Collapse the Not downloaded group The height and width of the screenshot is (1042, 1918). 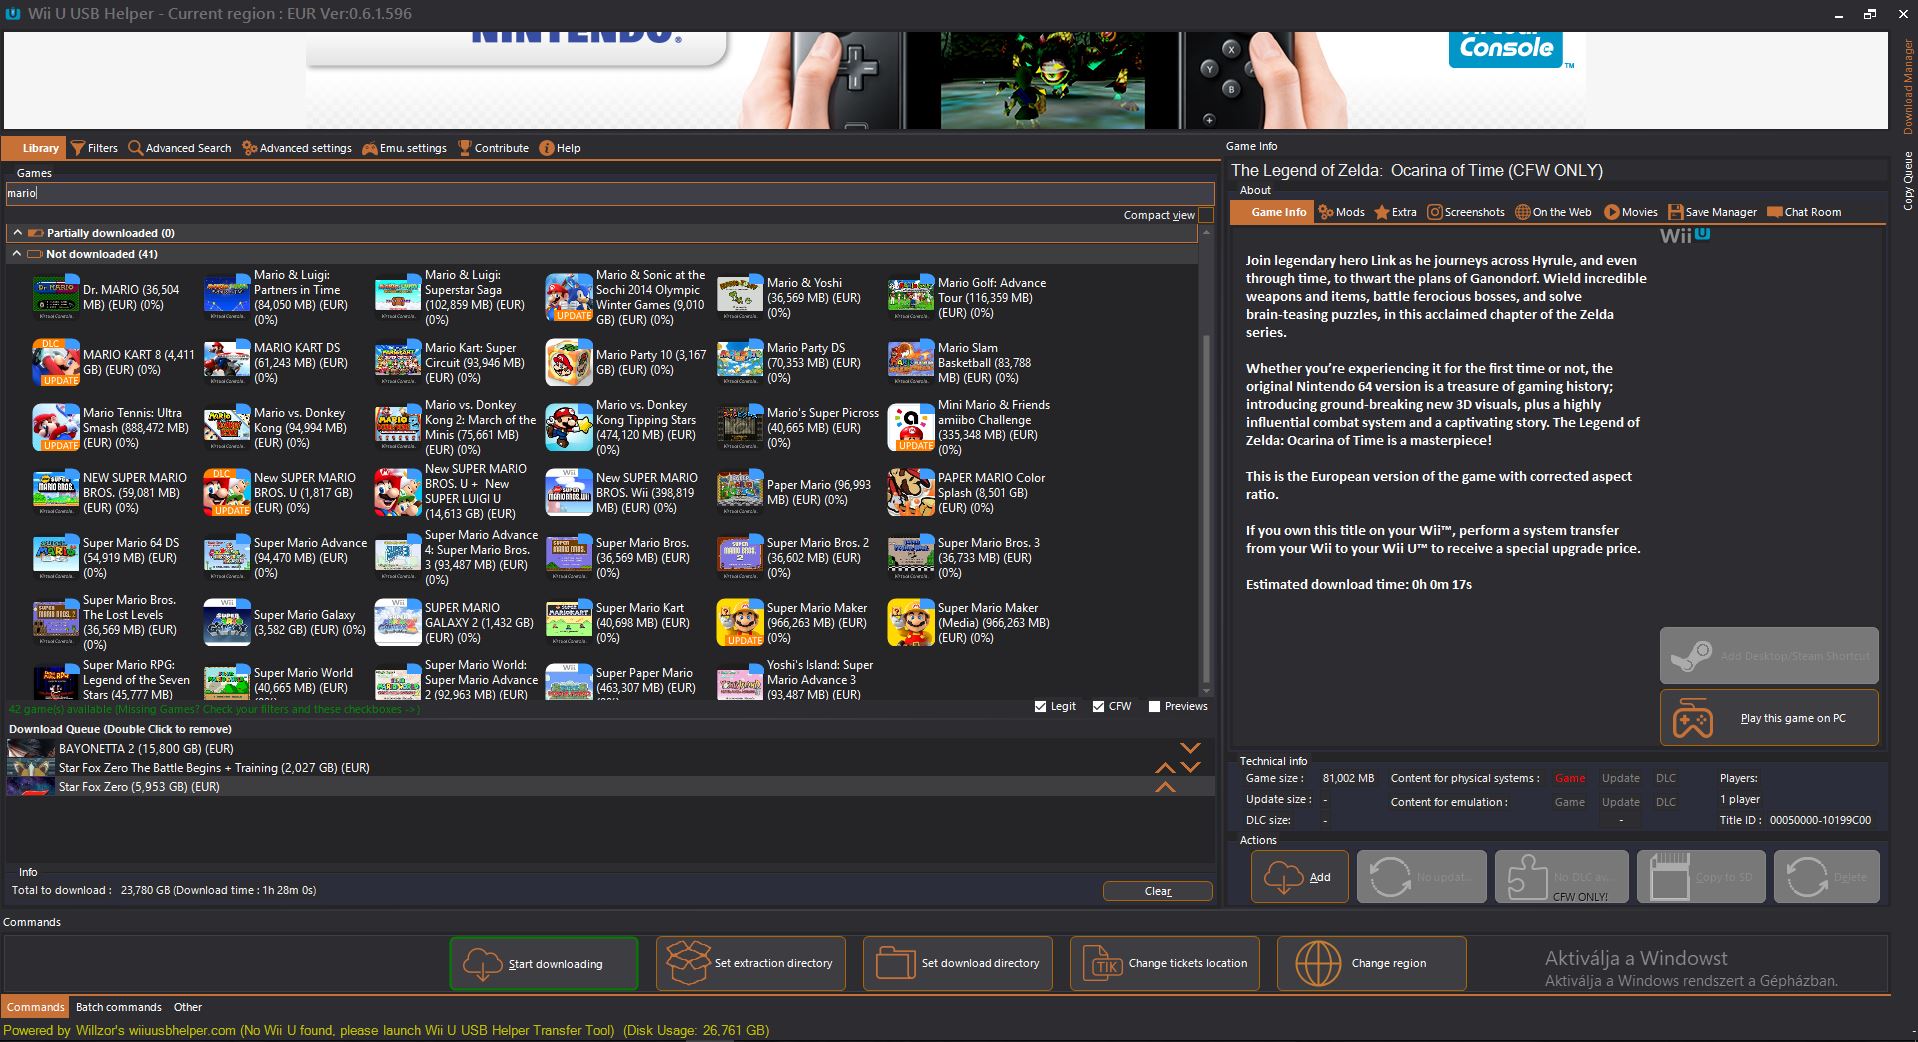(17, 254)
